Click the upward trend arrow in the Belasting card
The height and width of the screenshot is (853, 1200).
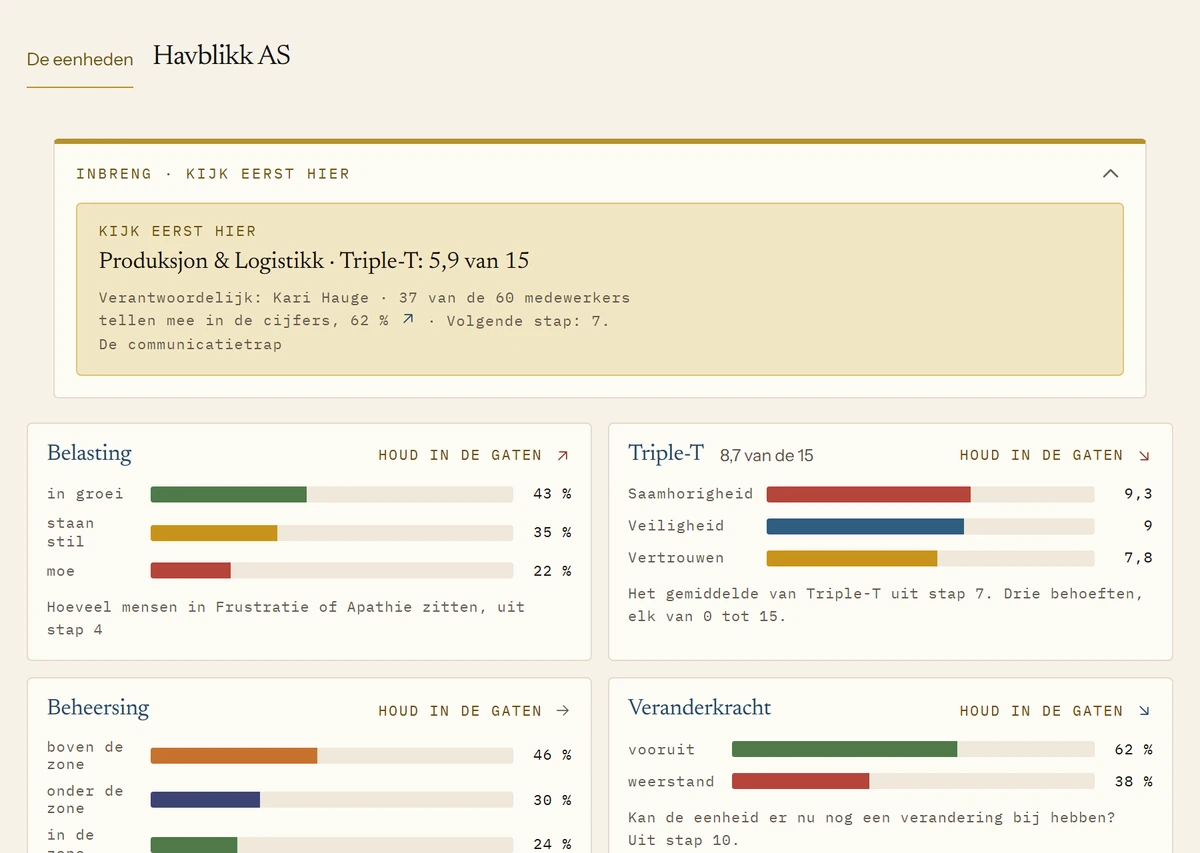coord(563,455)
